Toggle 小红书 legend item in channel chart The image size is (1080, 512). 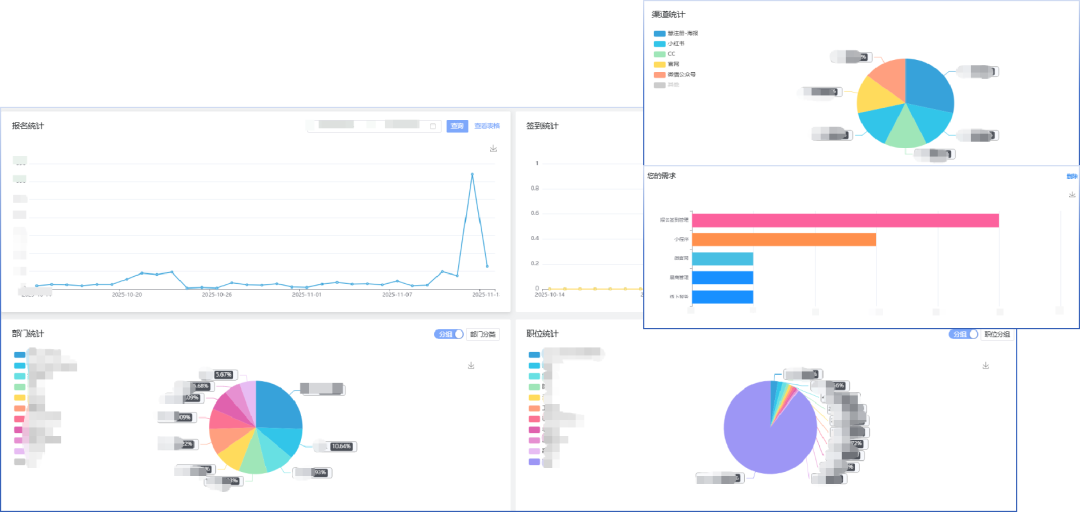pos(676,44)
